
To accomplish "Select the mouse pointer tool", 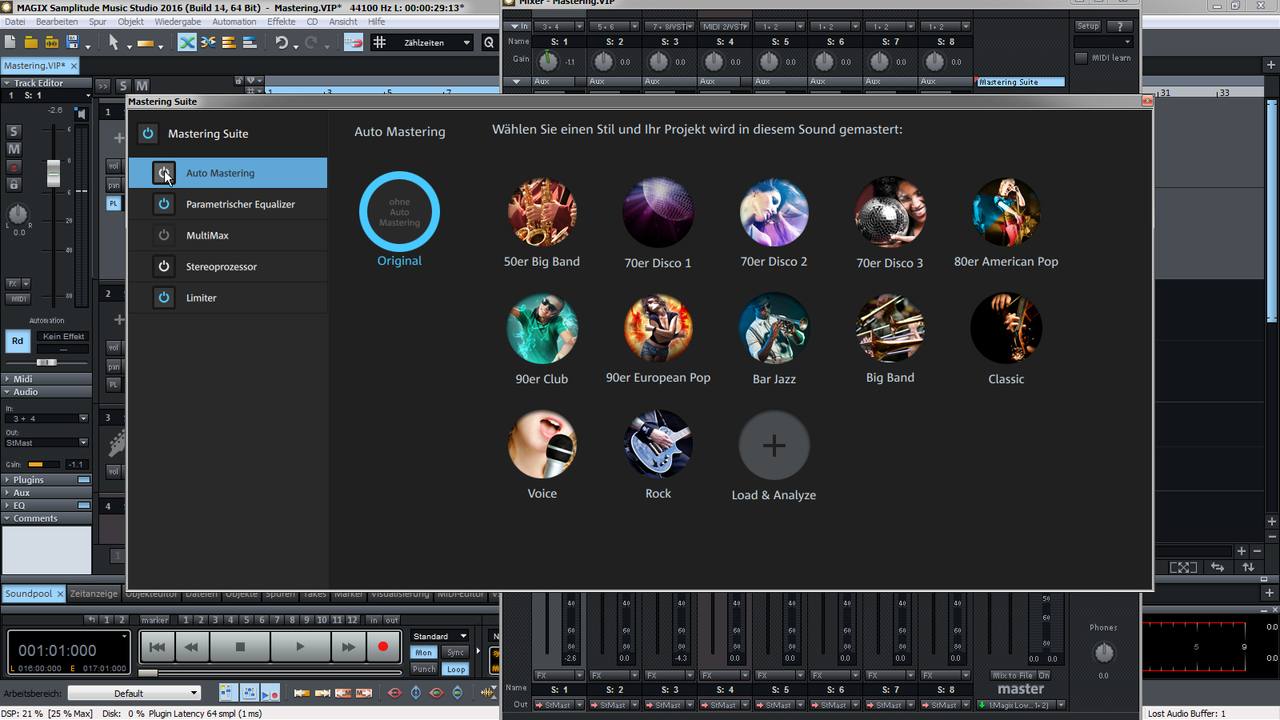I will pos(113,42).
